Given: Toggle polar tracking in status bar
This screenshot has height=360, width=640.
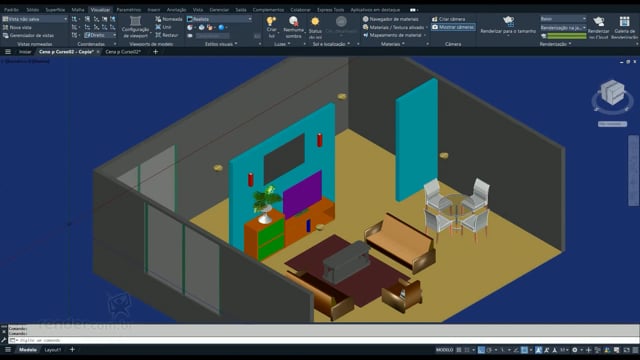Looking at the screenshot, I should pos(489,350).
